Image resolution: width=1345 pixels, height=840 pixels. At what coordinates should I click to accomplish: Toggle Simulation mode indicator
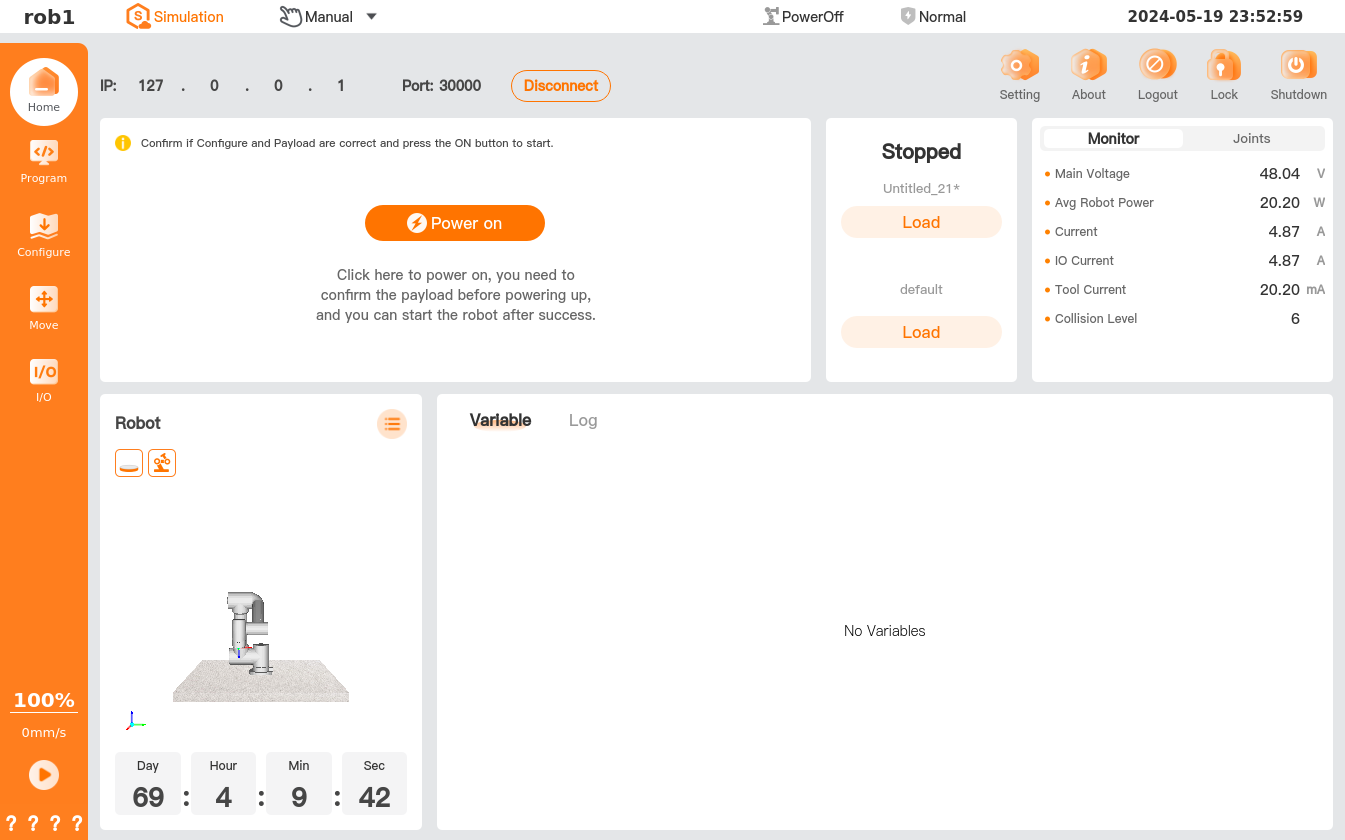coord(175,16)
